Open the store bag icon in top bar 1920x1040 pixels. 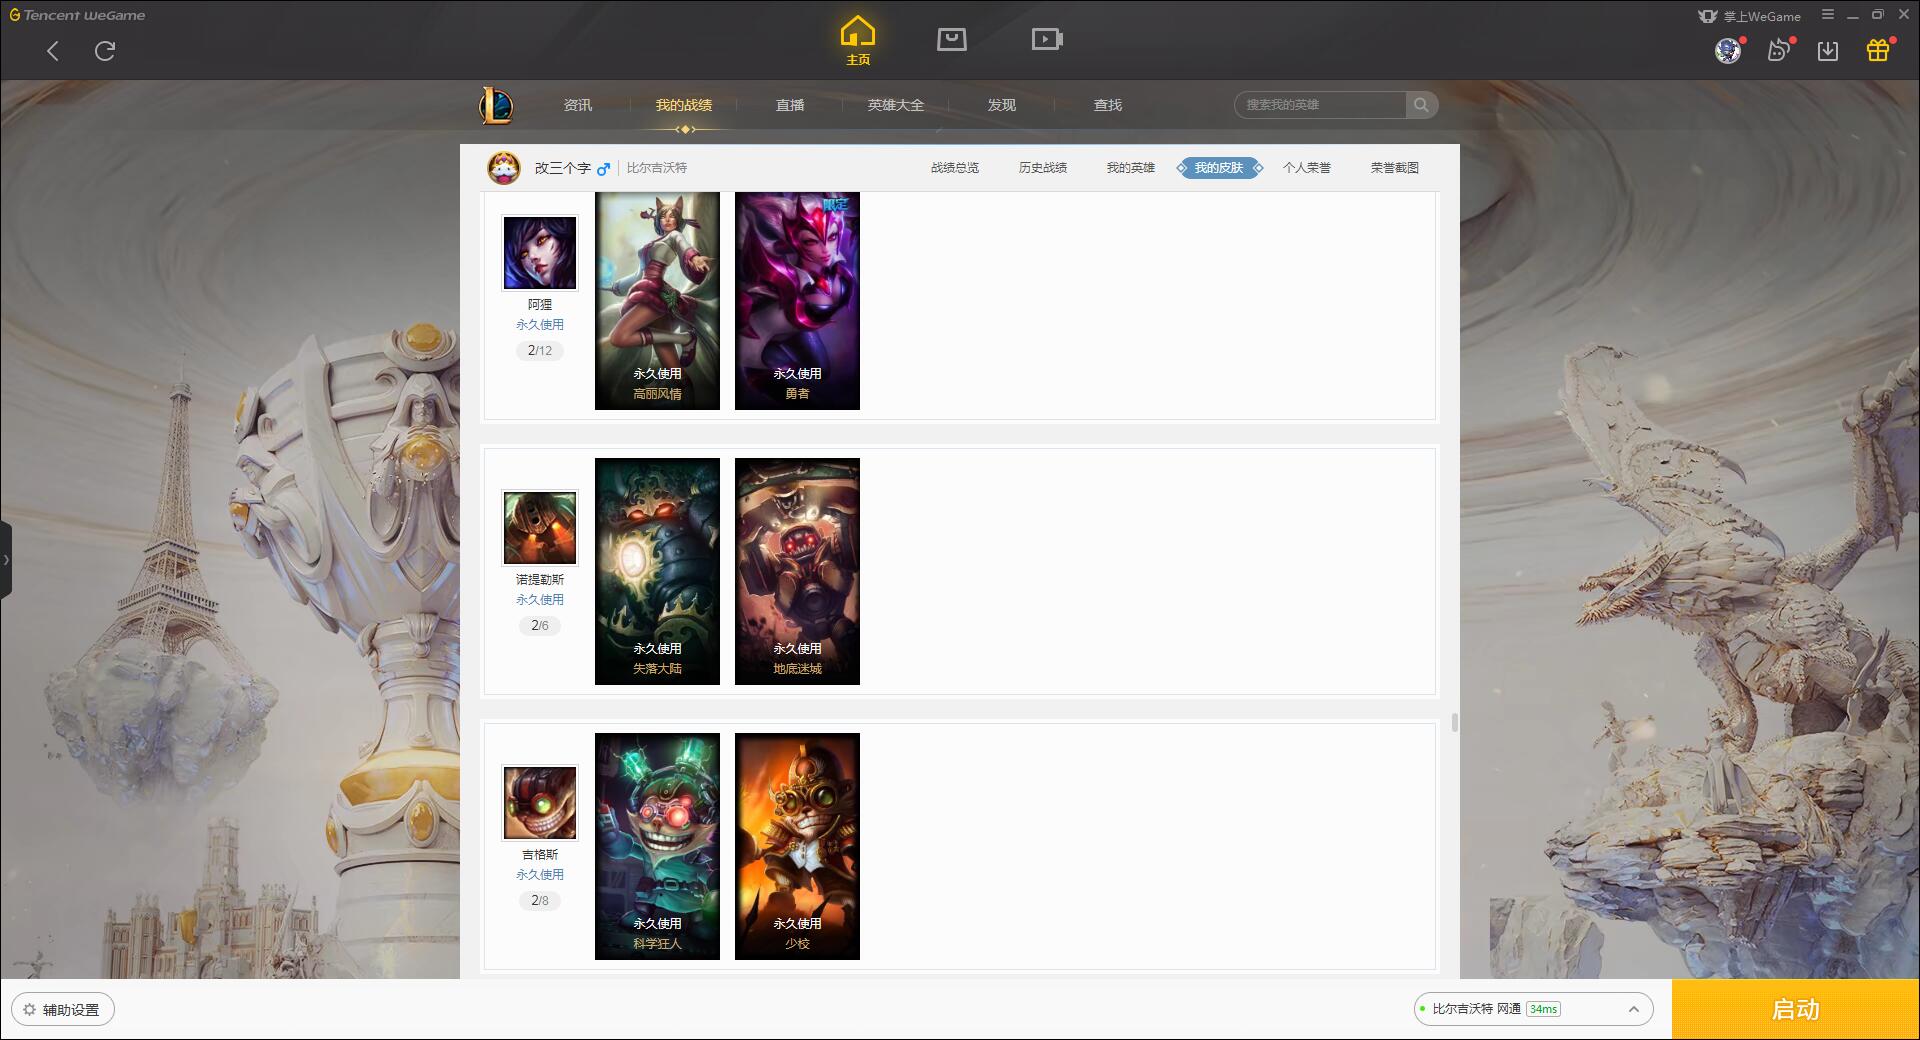pos(952,39)
